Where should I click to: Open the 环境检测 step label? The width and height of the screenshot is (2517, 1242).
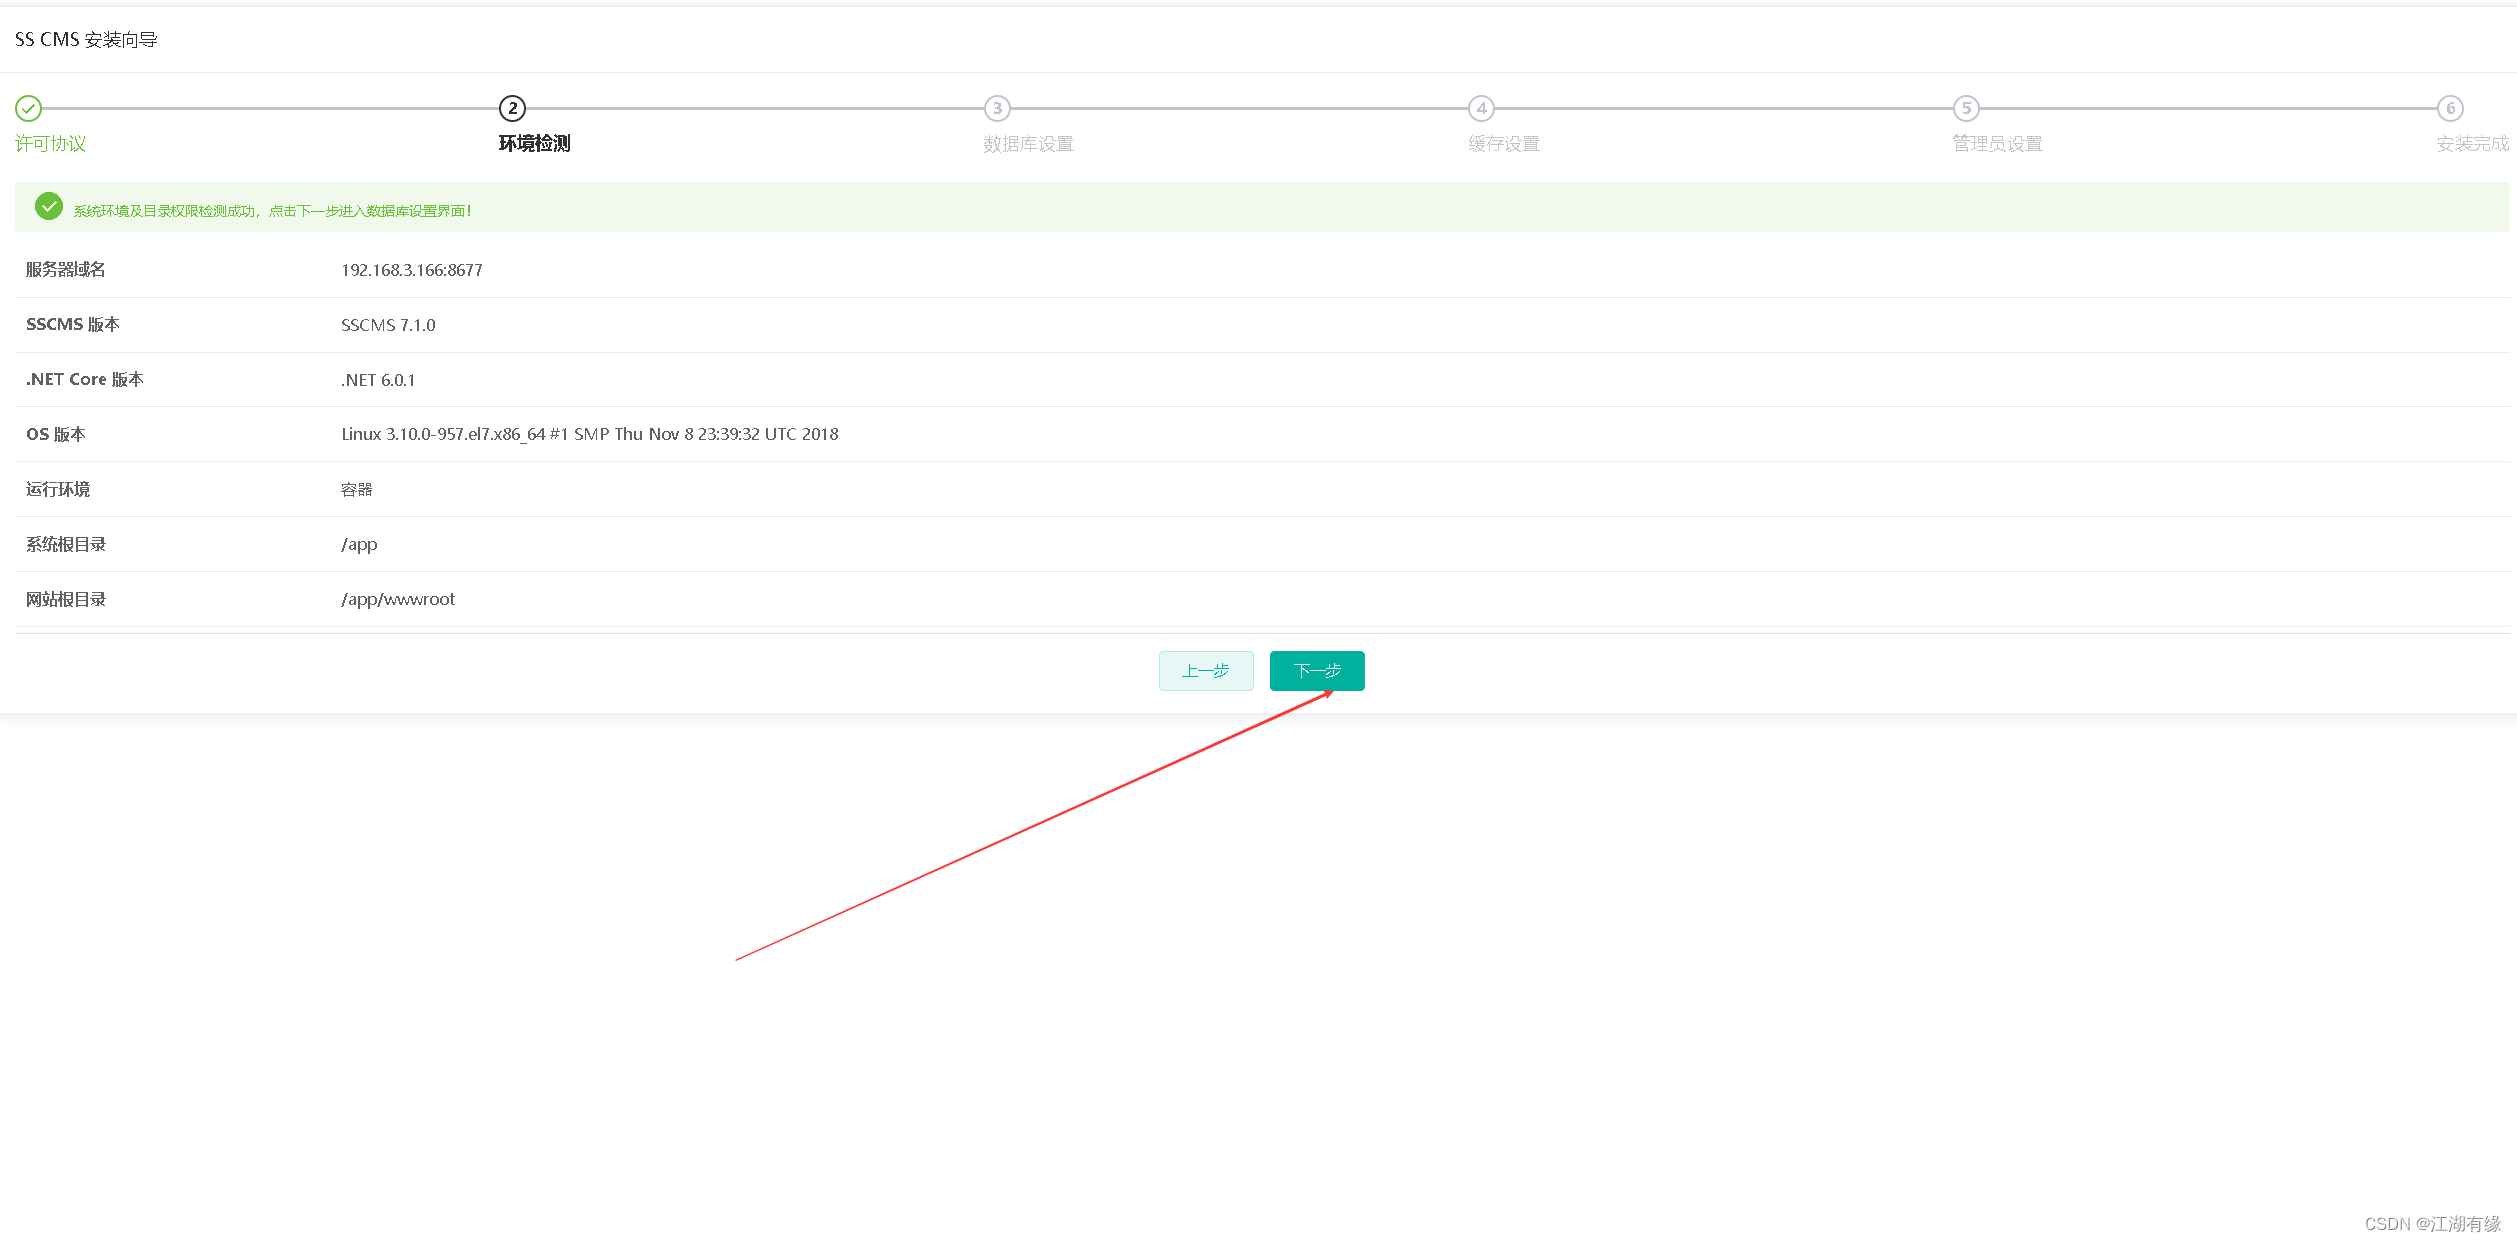pyautogui.click(x=534, y=143)
